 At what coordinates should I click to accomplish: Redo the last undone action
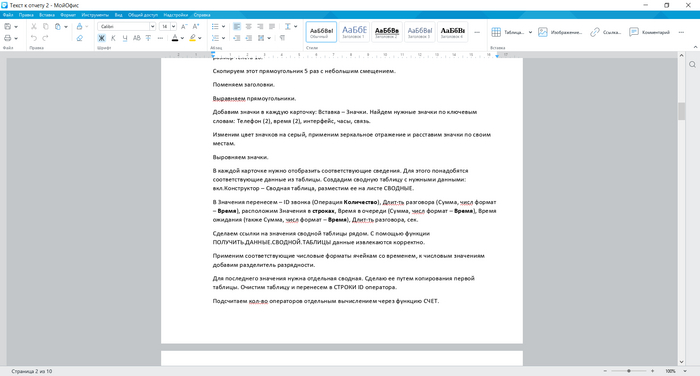point(46,38)
